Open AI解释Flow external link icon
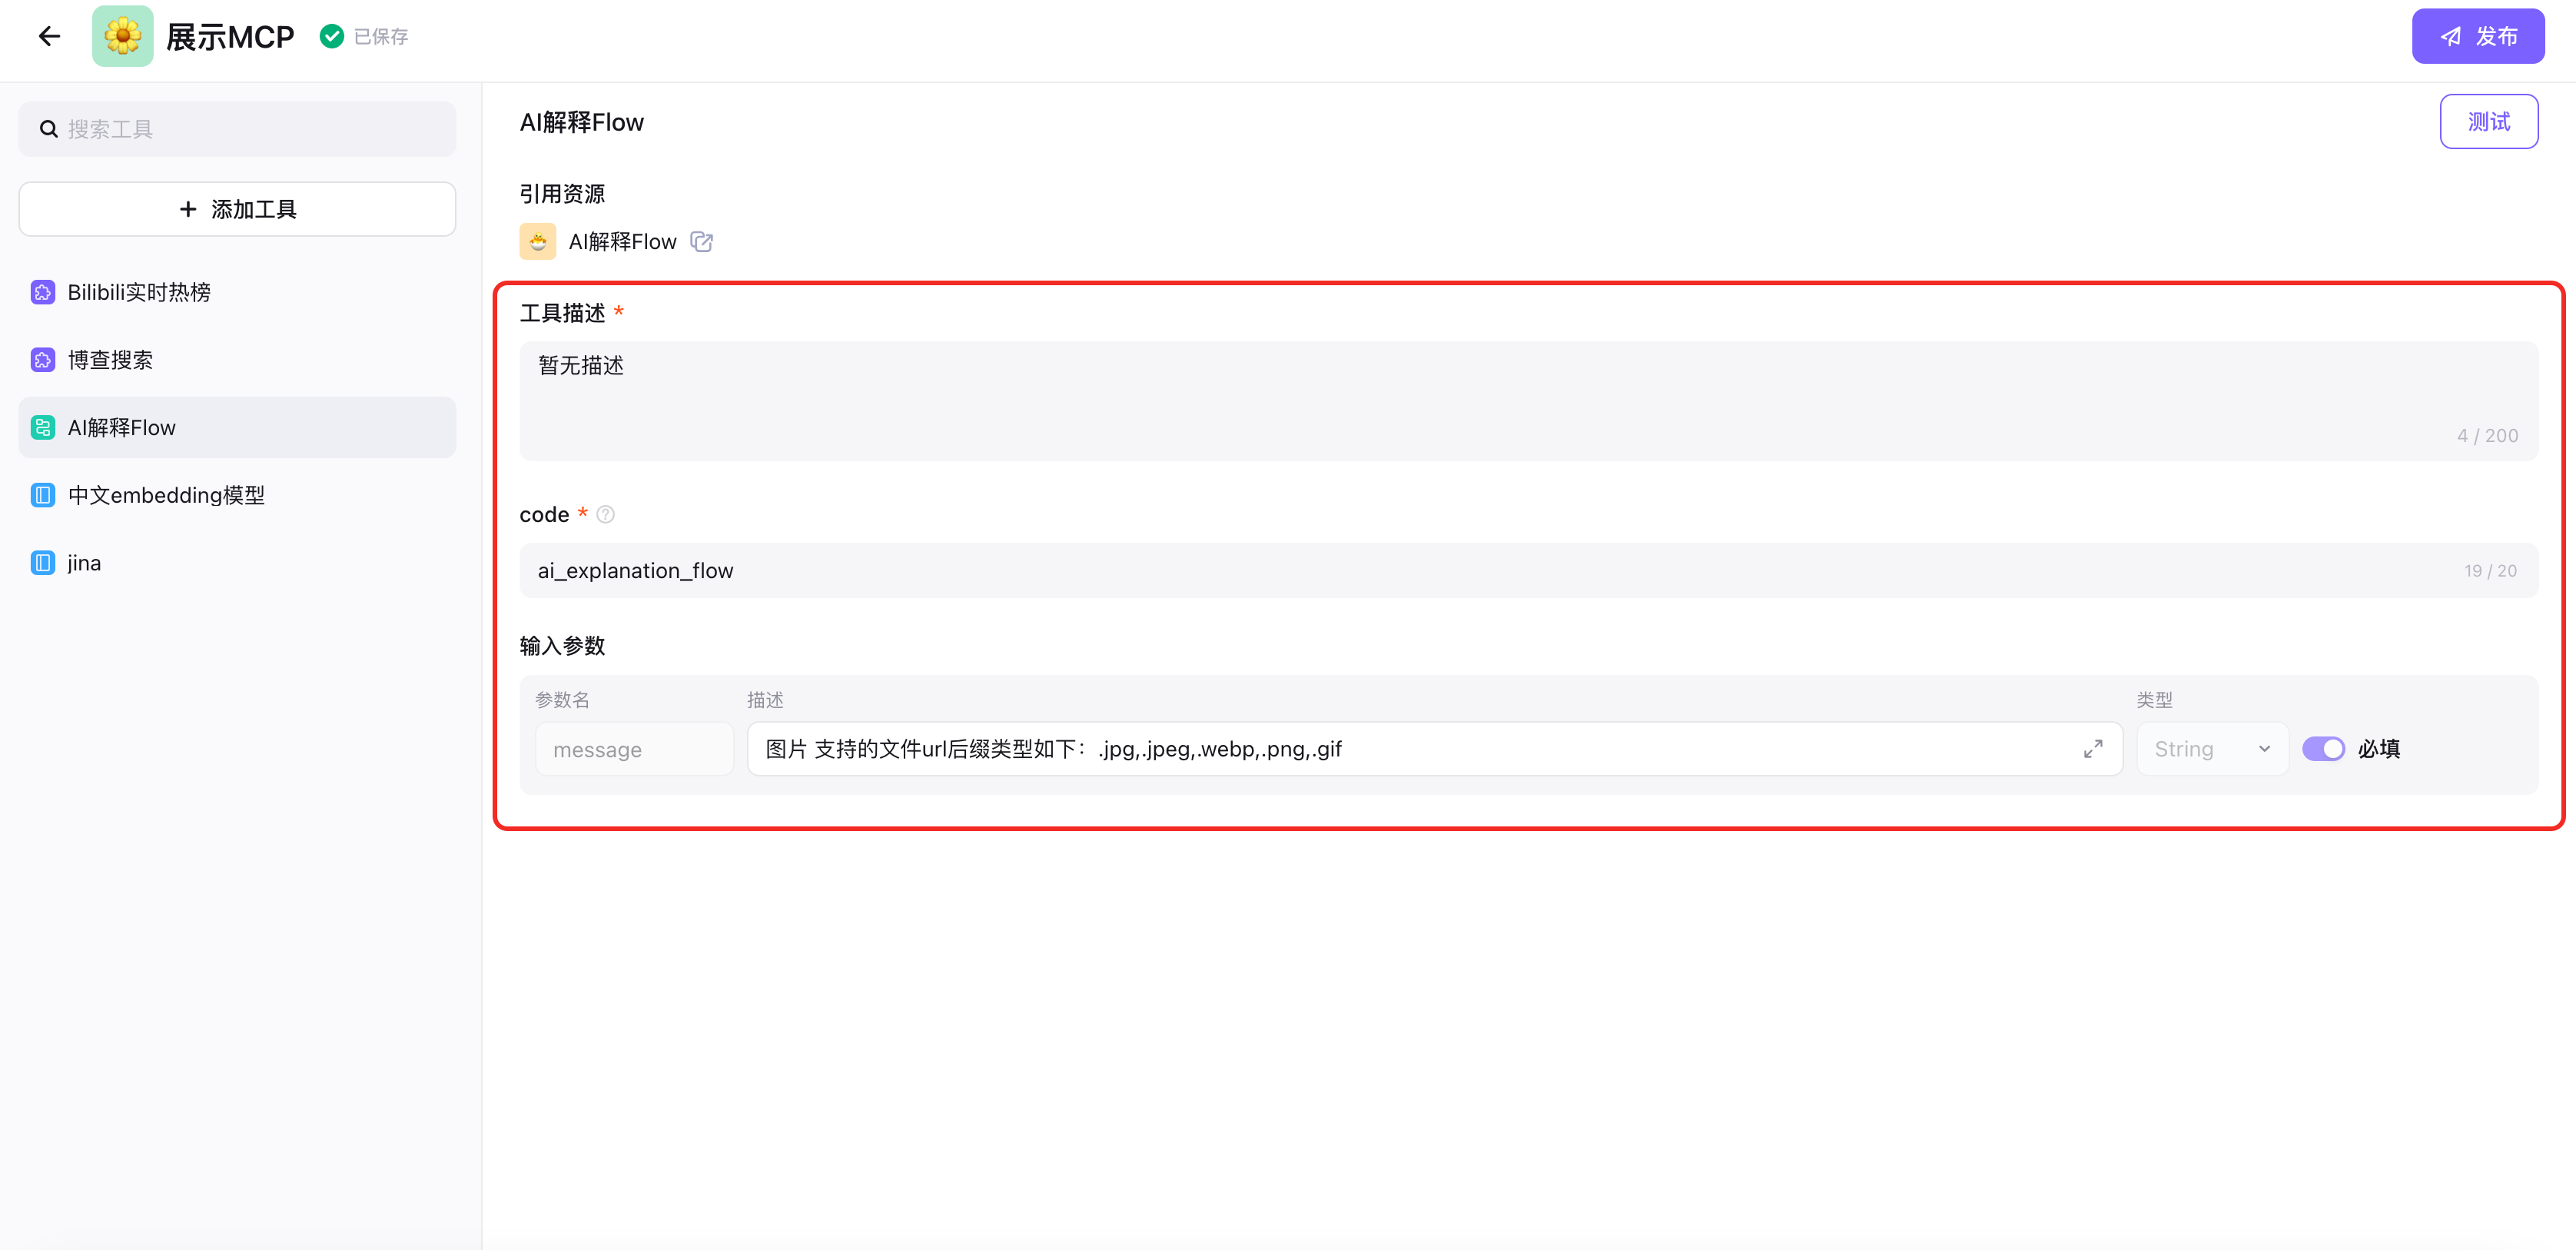The width and height of the screenshot is (2576, 1250). click(x=702, y=242)
